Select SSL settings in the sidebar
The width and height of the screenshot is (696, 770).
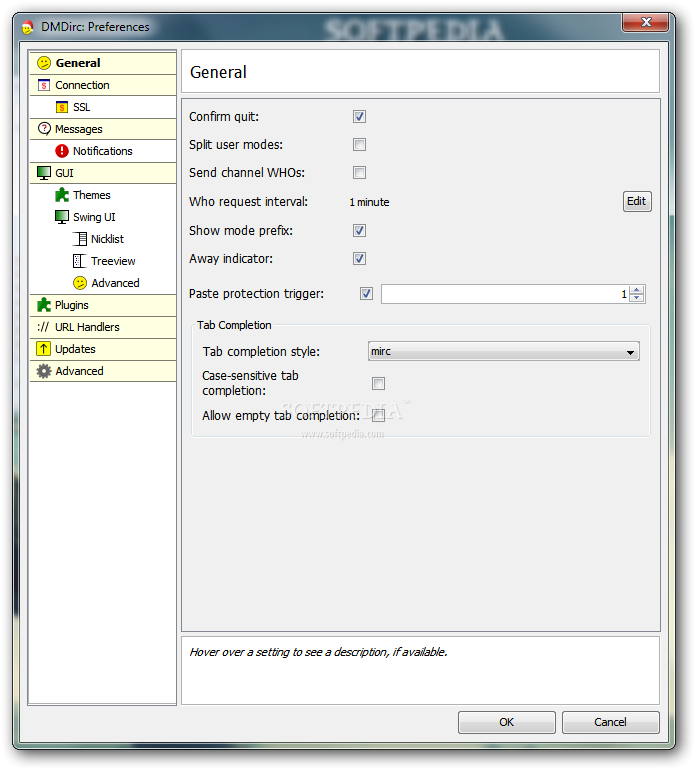tap(103, 107)
